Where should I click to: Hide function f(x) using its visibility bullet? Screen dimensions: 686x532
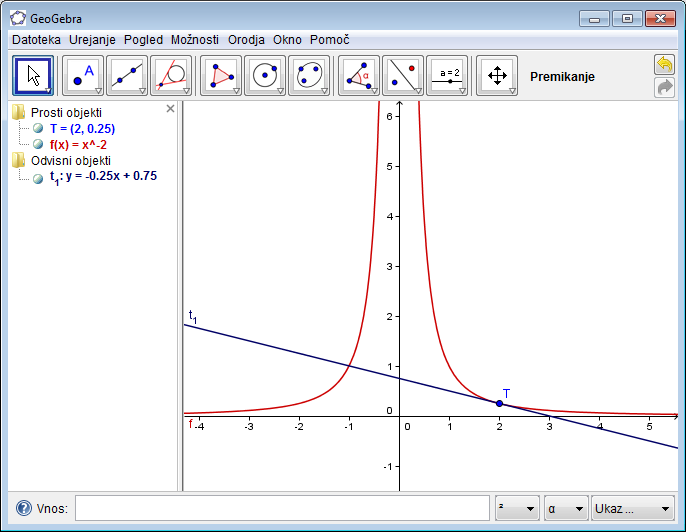[x=38, y=144]
